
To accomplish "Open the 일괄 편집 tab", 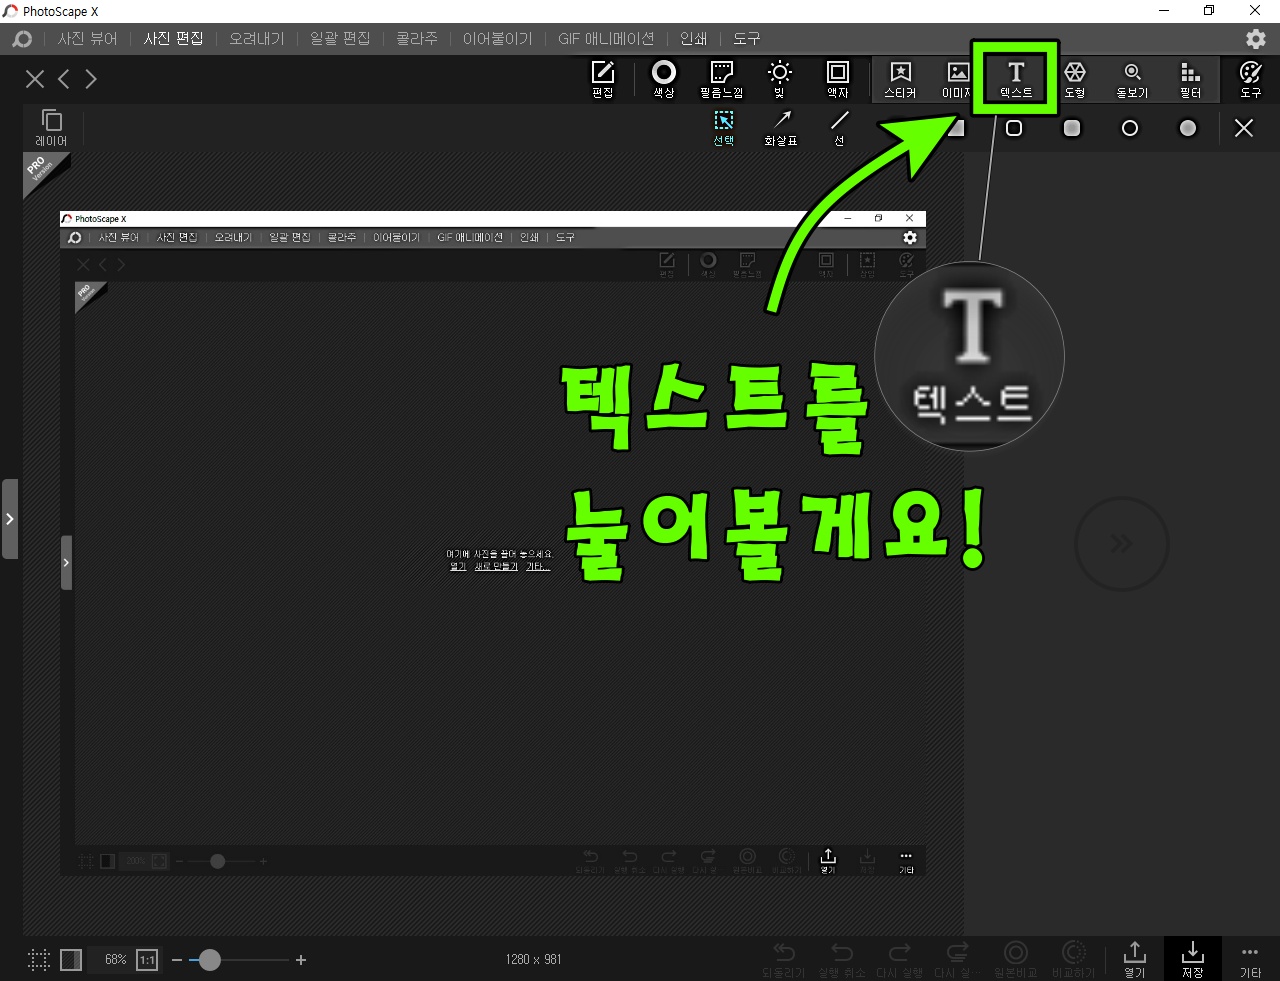I will pos(340,39).
